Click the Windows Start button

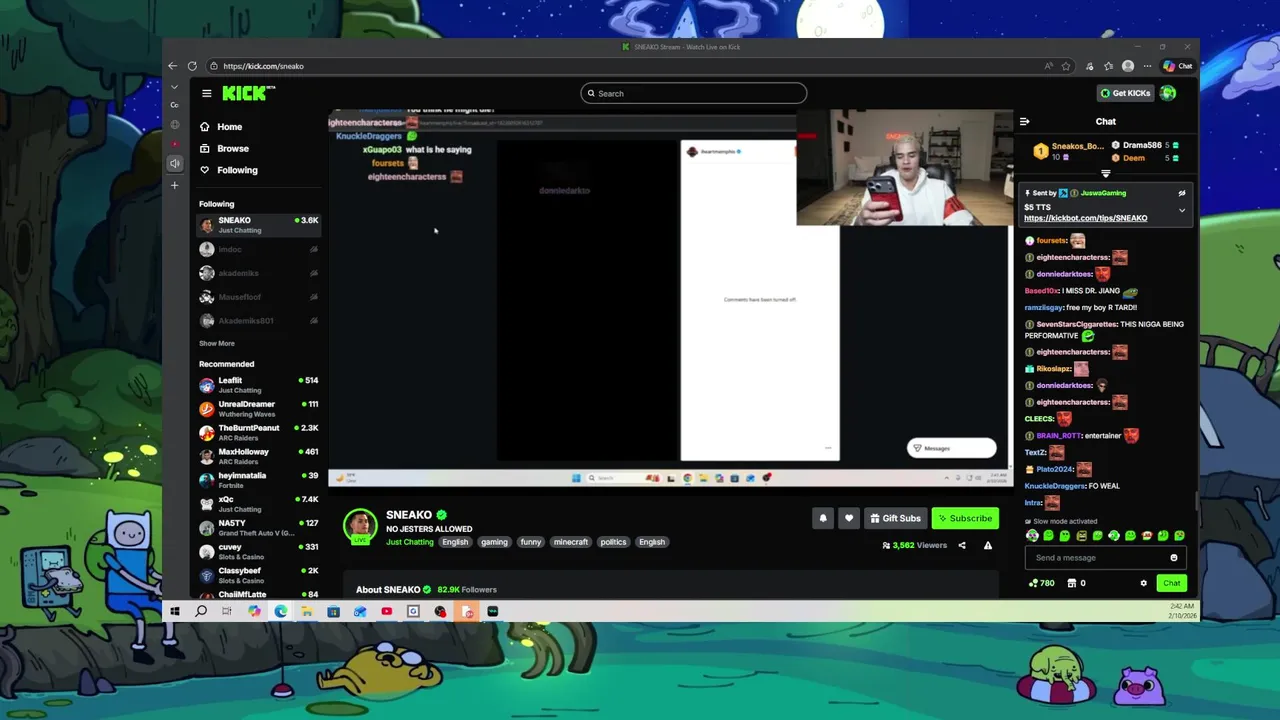click(174, 611)
